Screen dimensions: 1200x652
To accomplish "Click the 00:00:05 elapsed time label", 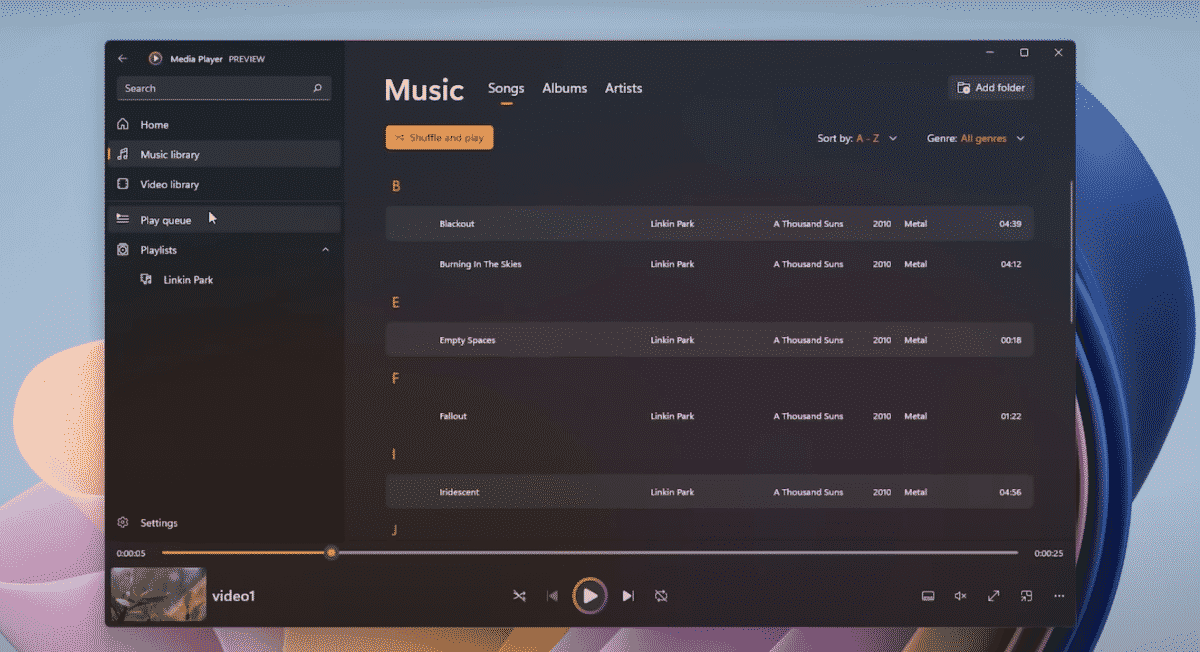I will 131,553.
